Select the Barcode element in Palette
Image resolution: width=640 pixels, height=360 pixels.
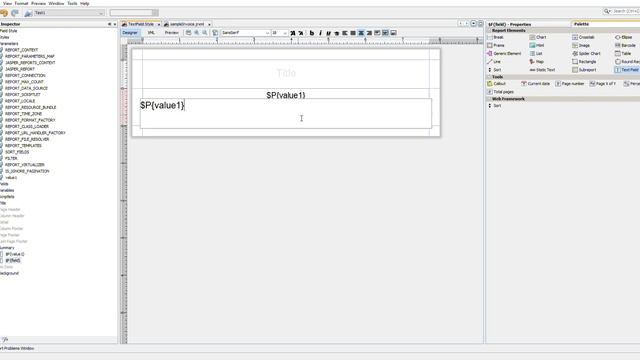[625, 45]
